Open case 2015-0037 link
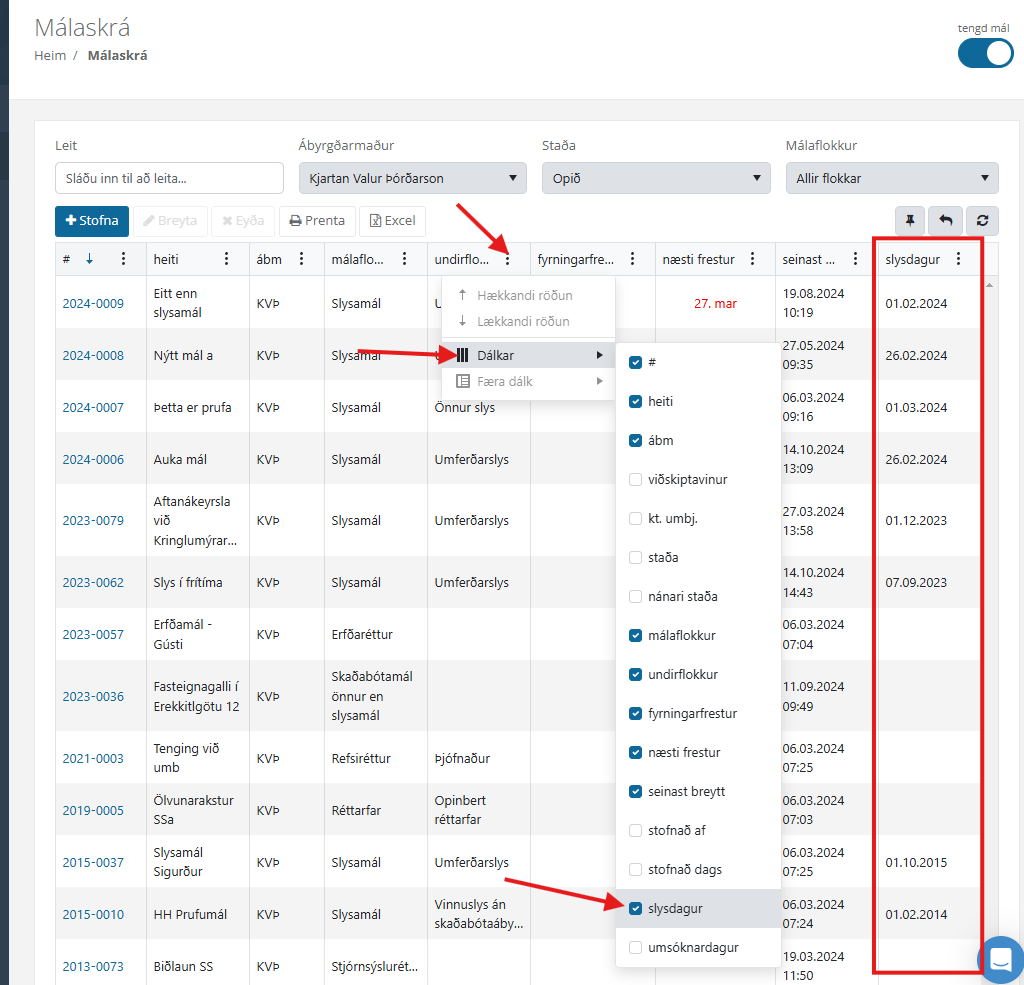 click(93, 862)
